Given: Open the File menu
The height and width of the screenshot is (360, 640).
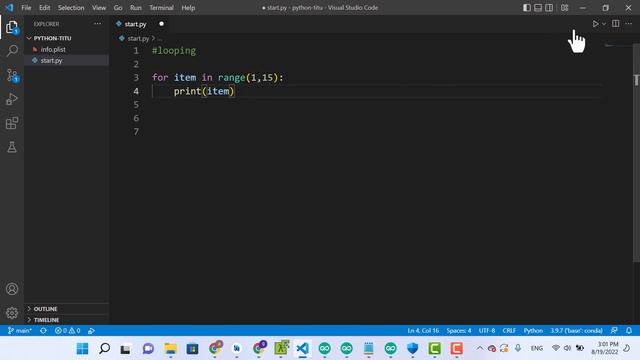Looking at the screenshot, I should [x=26, y=8].
